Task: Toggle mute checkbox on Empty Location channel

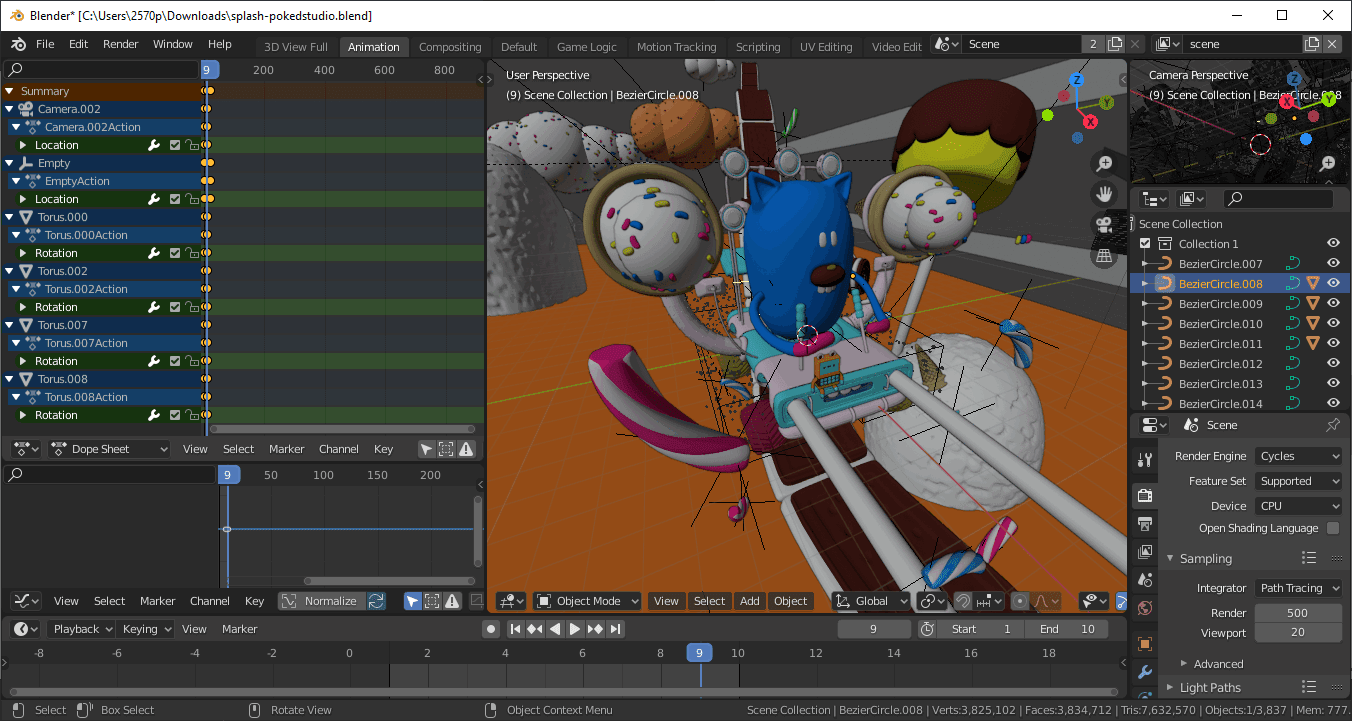Action: tap(175, 199)
